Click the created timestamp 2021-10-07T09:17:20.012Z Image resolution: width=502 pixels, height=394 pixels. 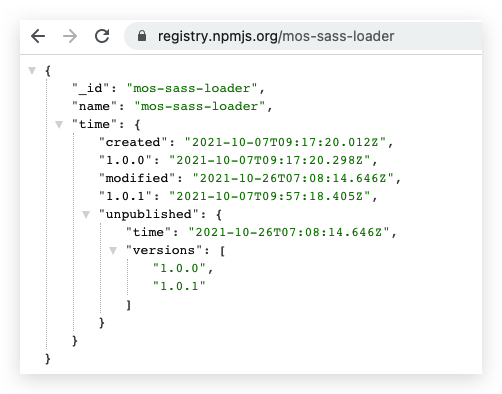285,142
